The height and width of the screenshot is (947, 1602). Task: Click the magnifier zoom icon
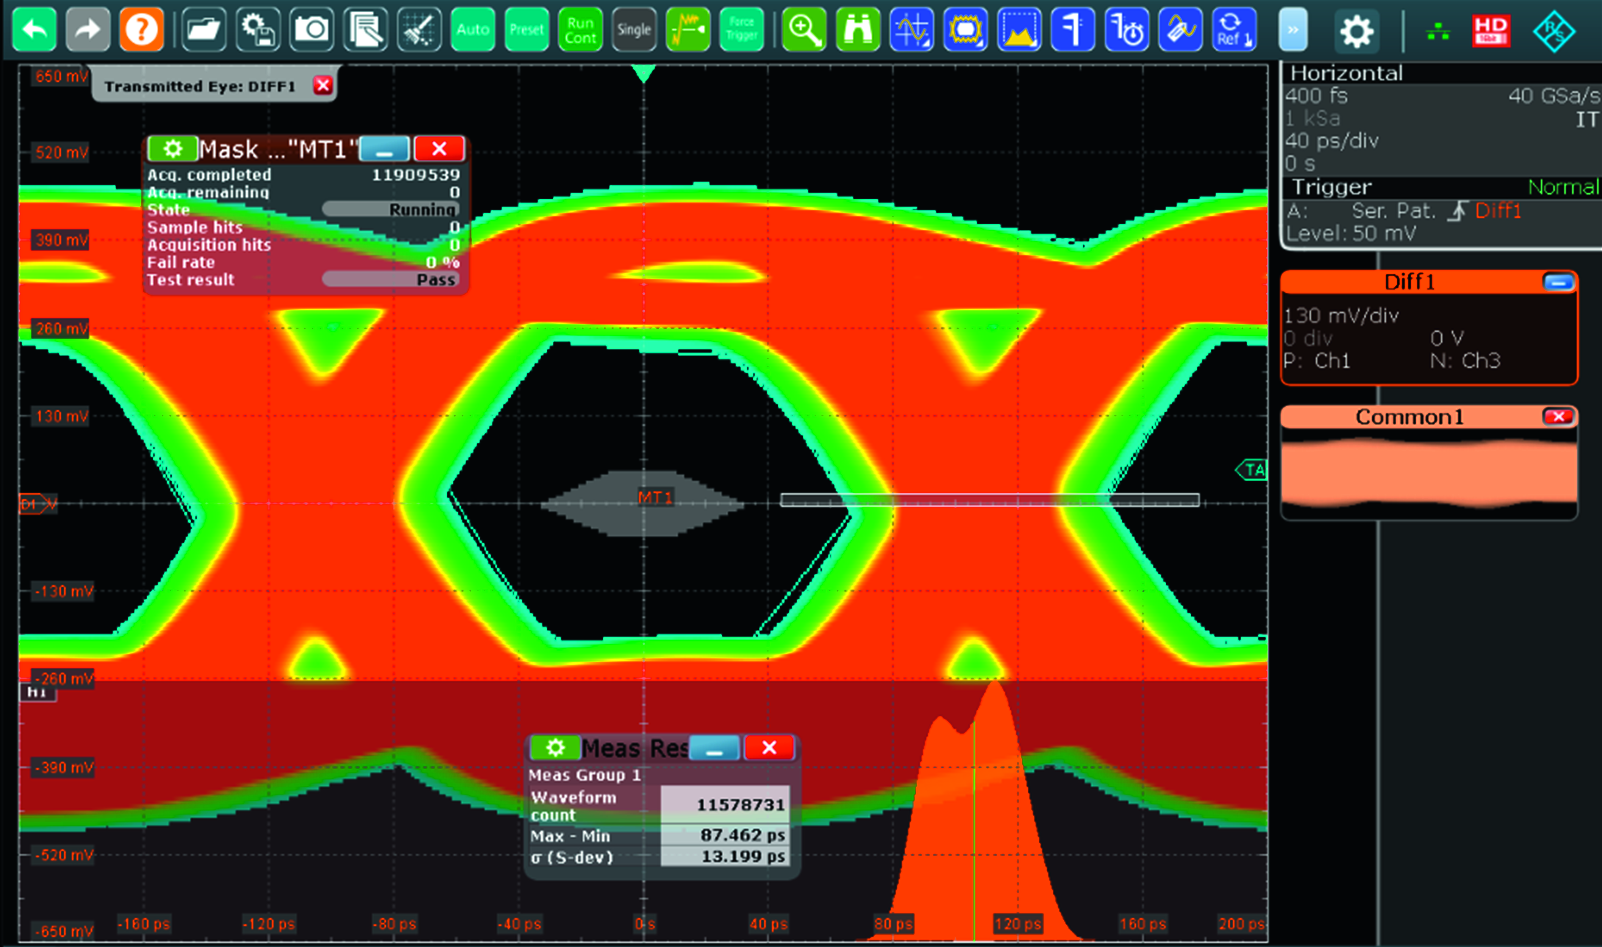point(804,30)
